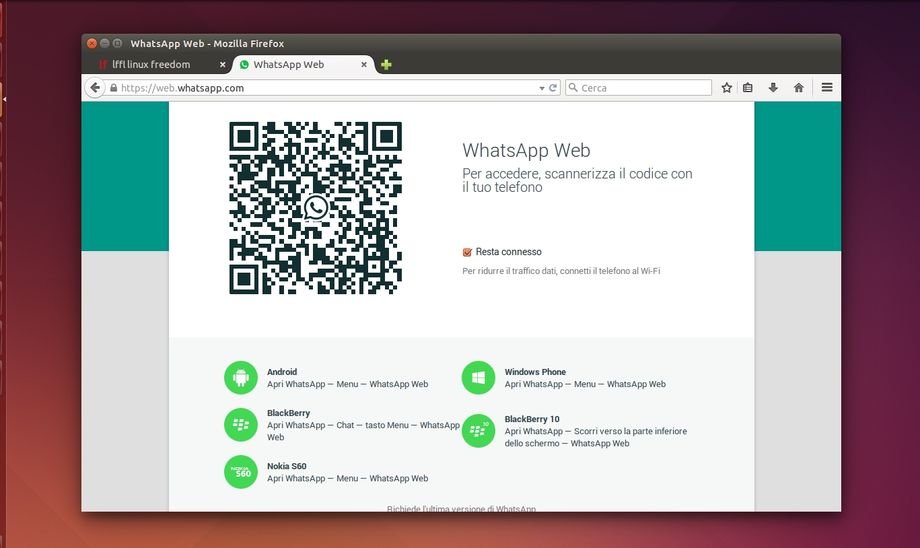Click the Android platform icon
The width and height of the screenshot is (920, 548).
pos(240,378)
